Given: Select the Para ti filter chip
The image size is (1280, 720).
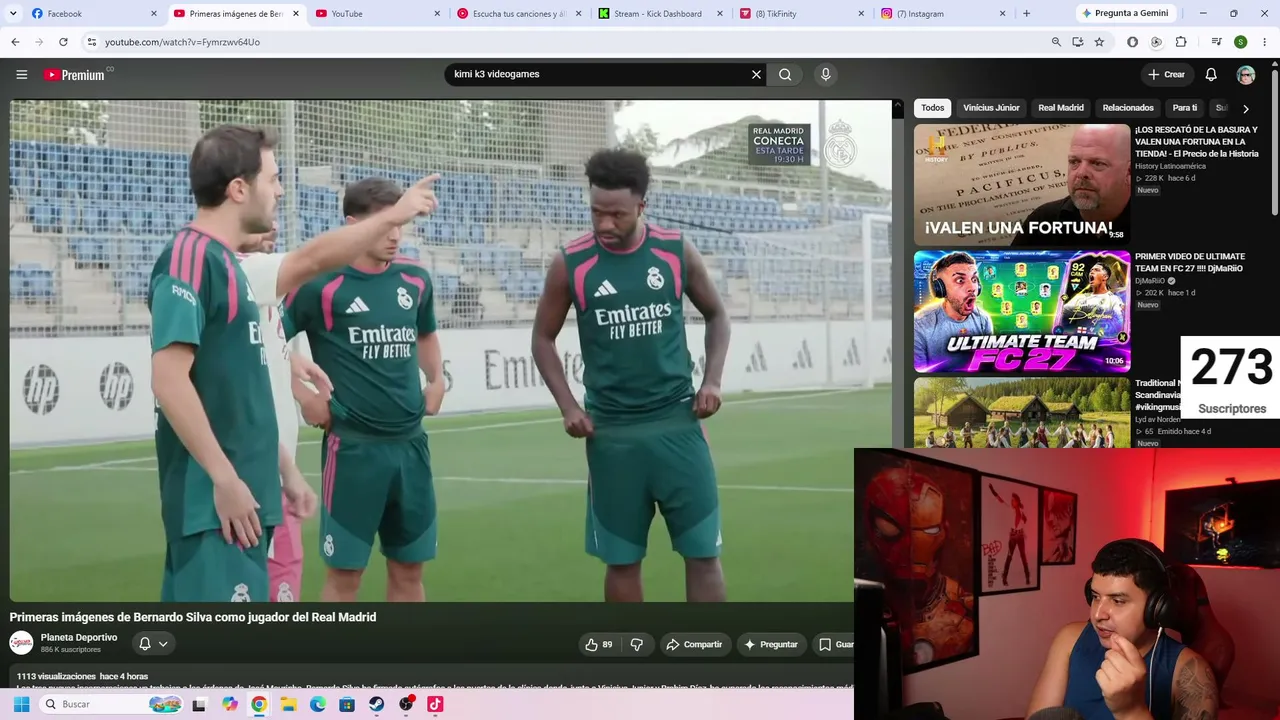Looking at the screenshot, I should pos(1185,108).
